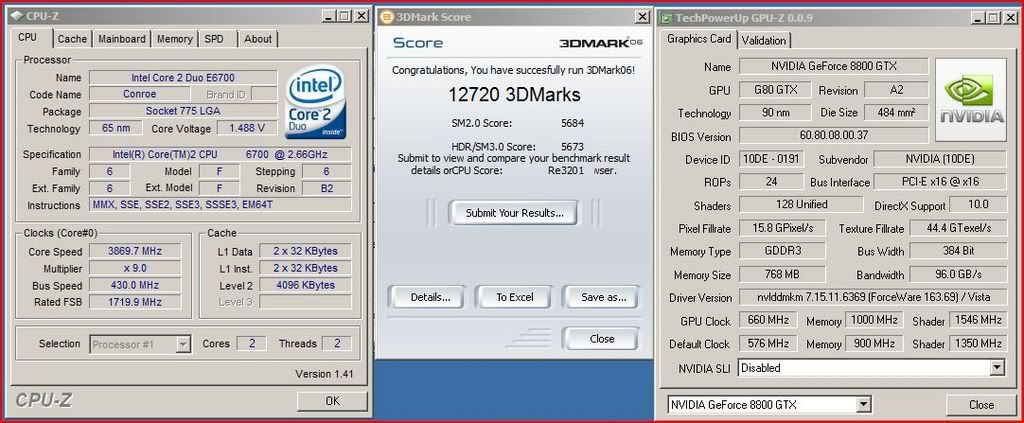Click the Bus Interface field PCI-E x16
This screenshot has width=1024, height=423.
pos(940,181)
